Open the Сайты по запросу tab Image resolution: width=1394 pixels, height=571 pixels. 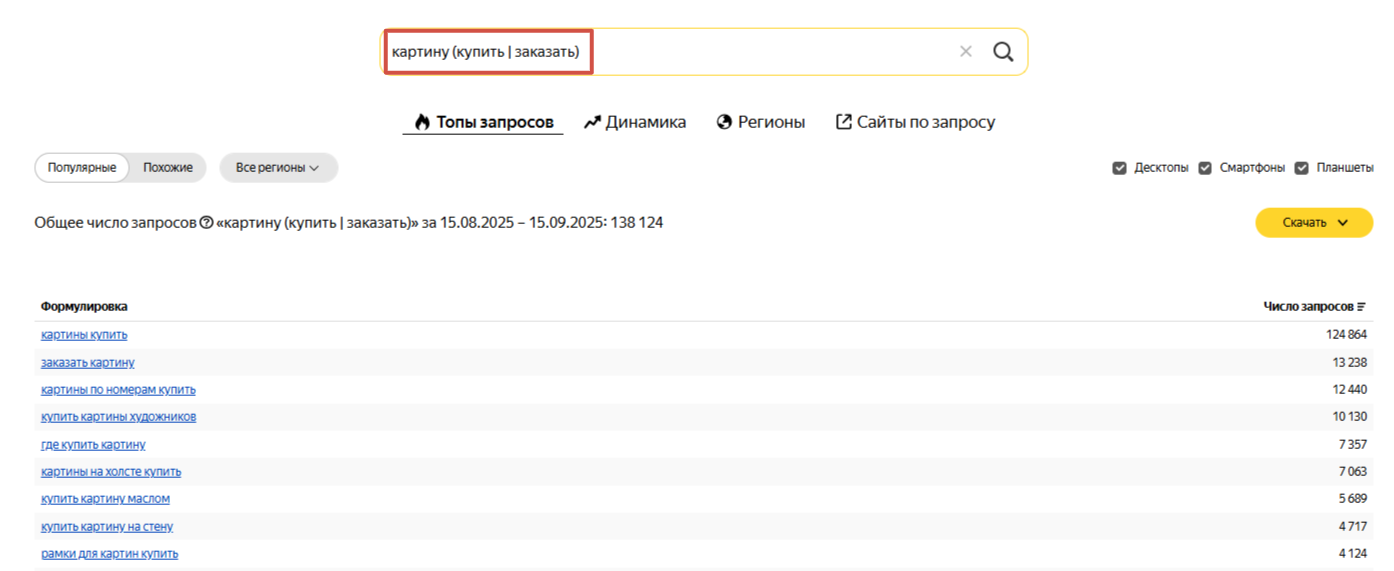(x=915, y=122)
